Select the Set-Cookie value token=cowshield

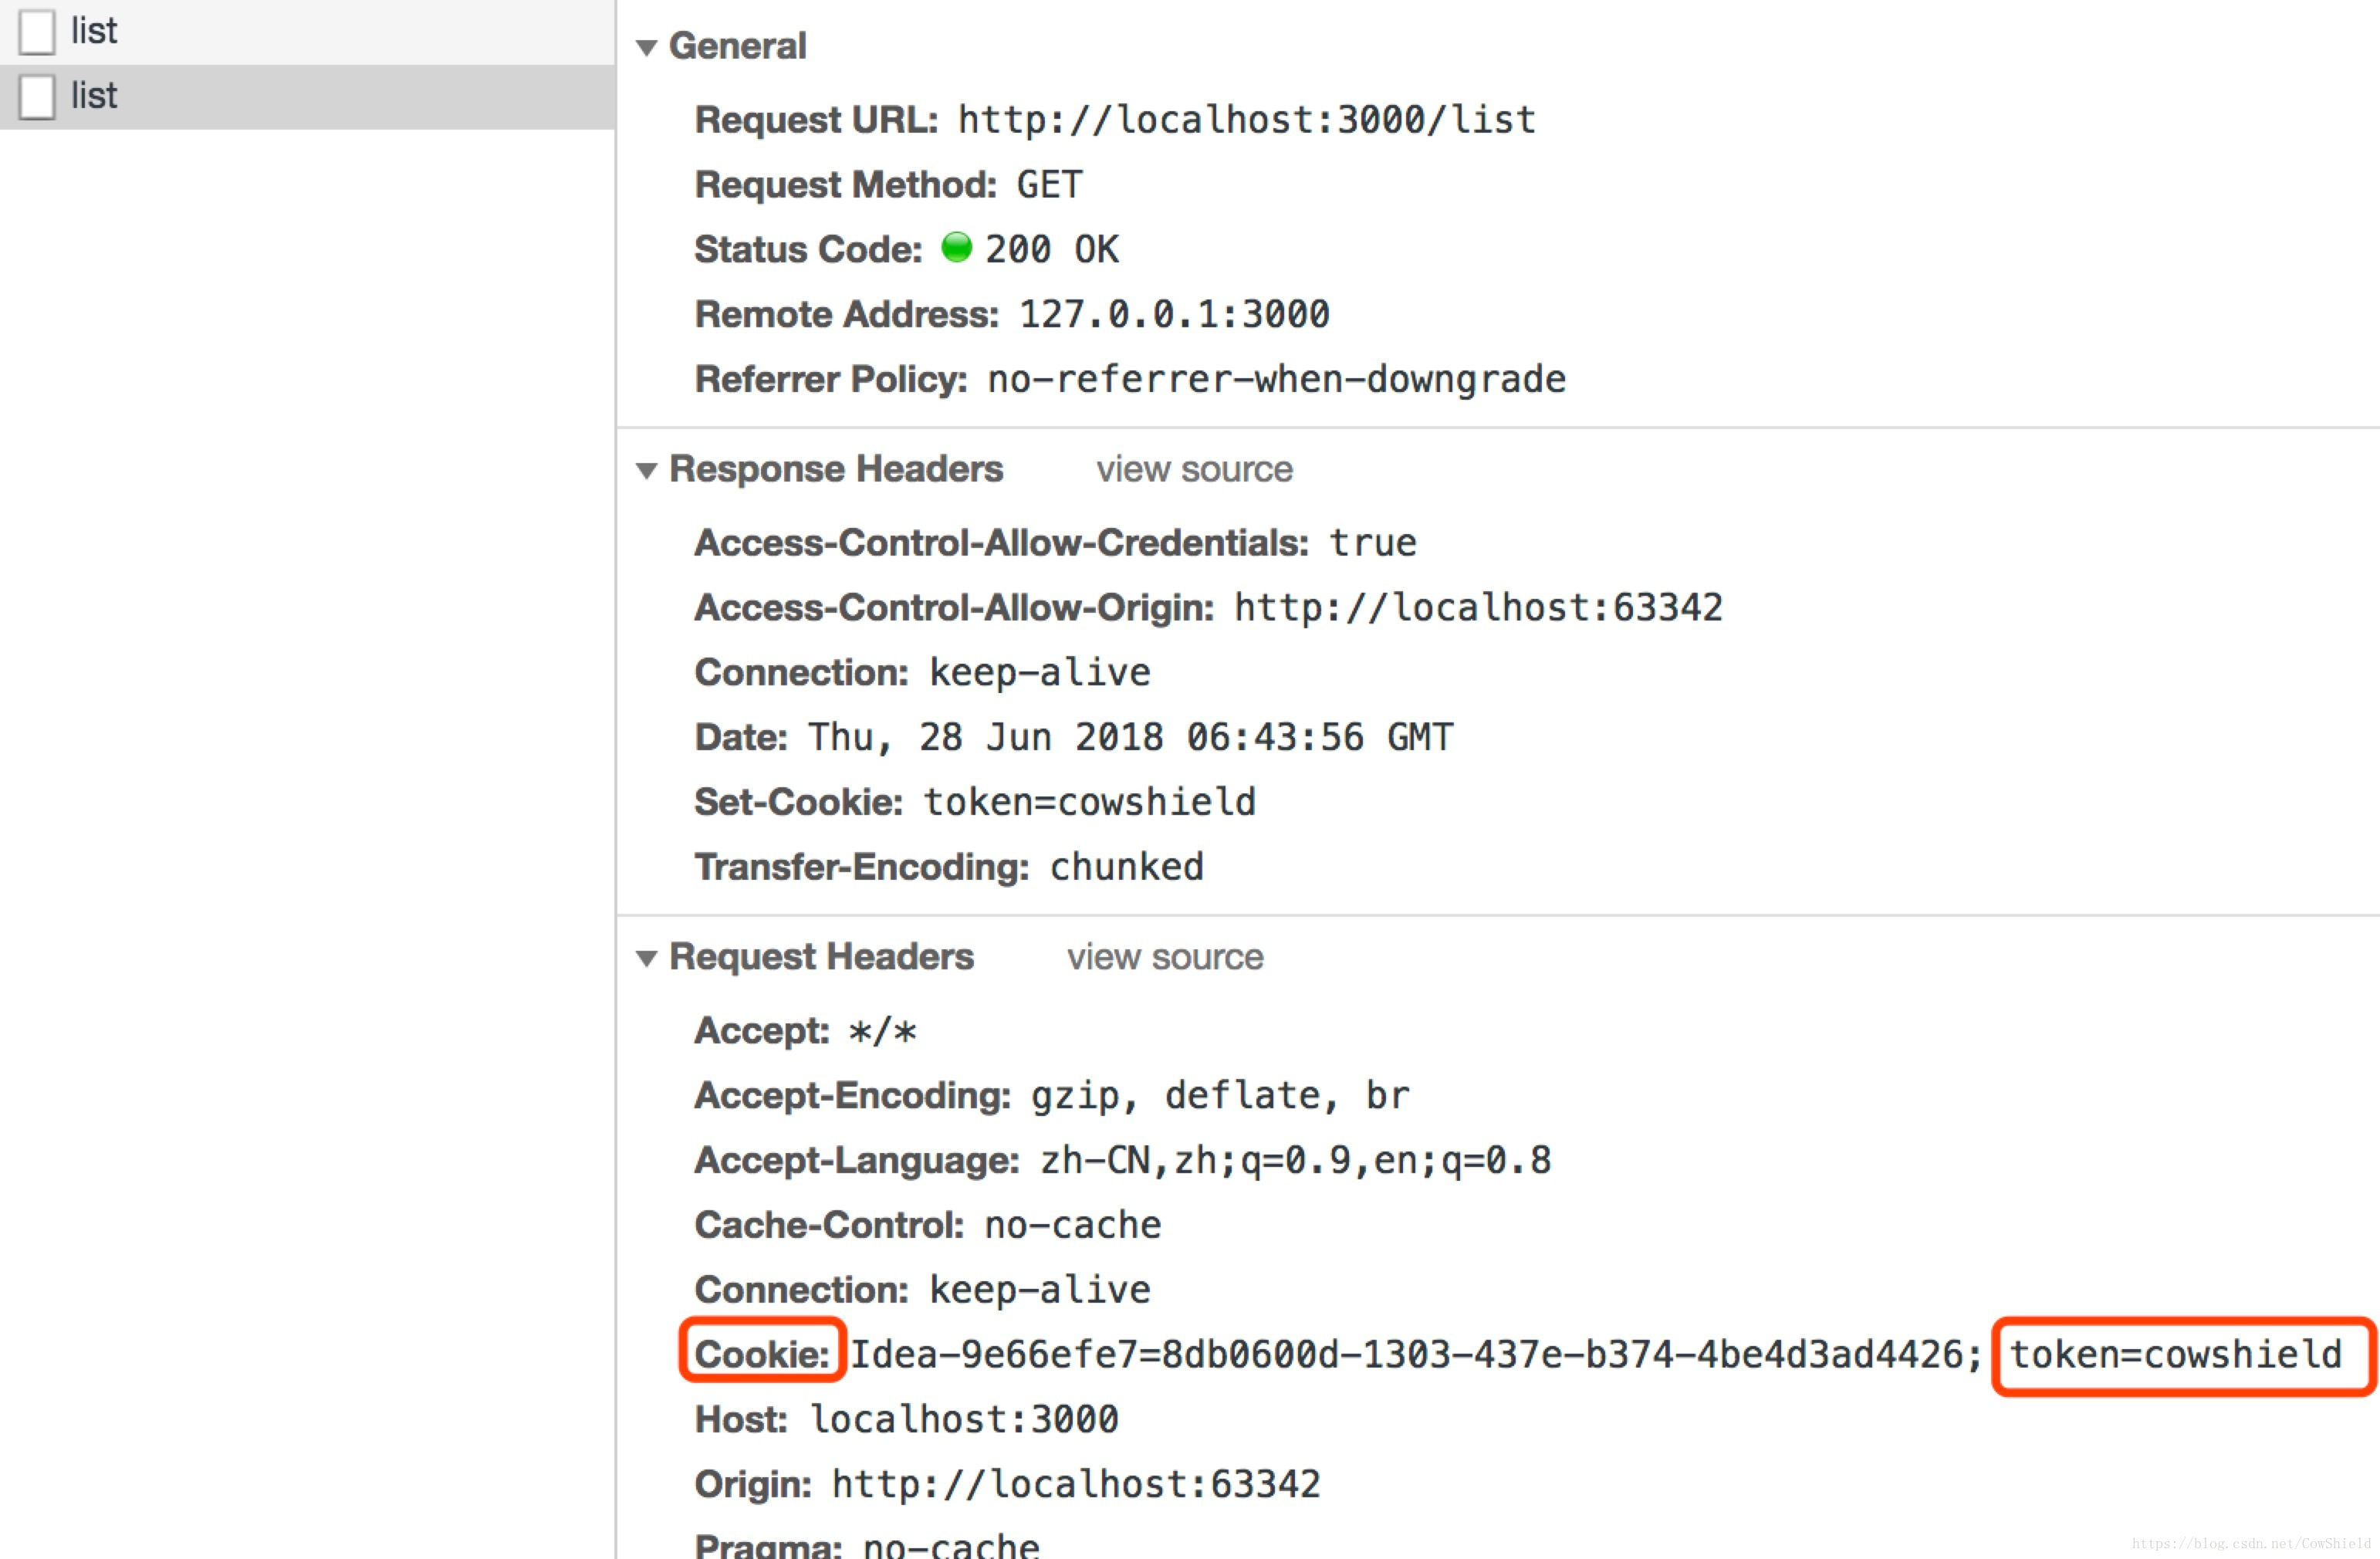(1088, 801)
